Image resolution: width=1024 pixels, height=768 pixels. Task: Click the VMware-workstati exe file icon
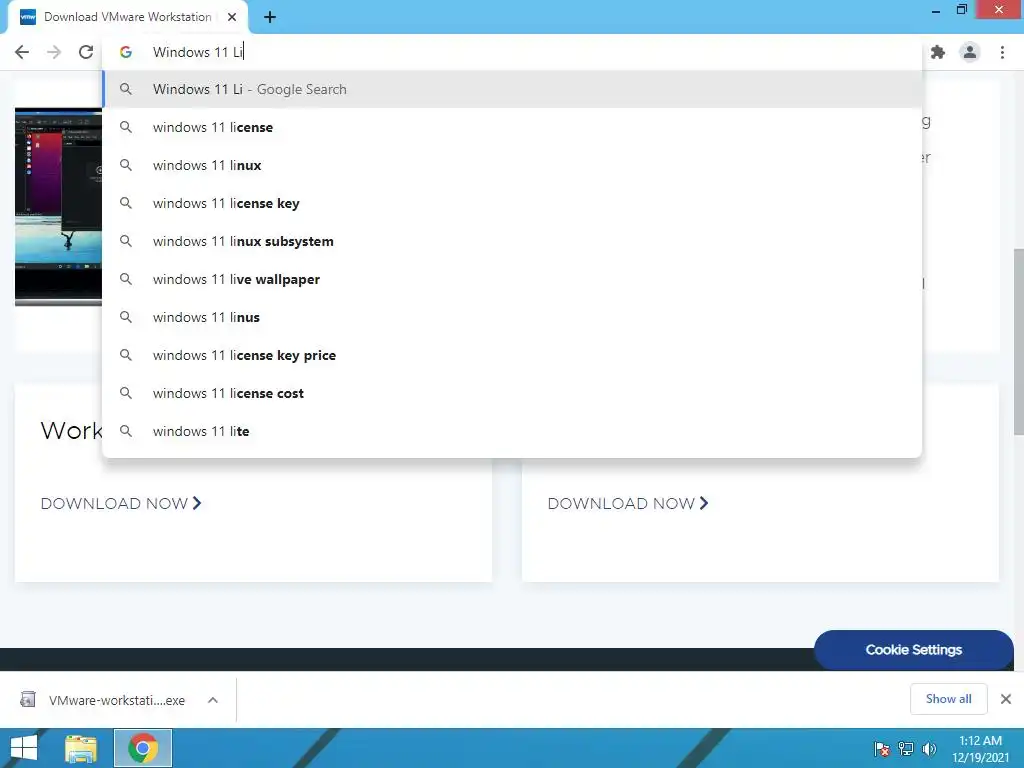[x=27, y=699]
